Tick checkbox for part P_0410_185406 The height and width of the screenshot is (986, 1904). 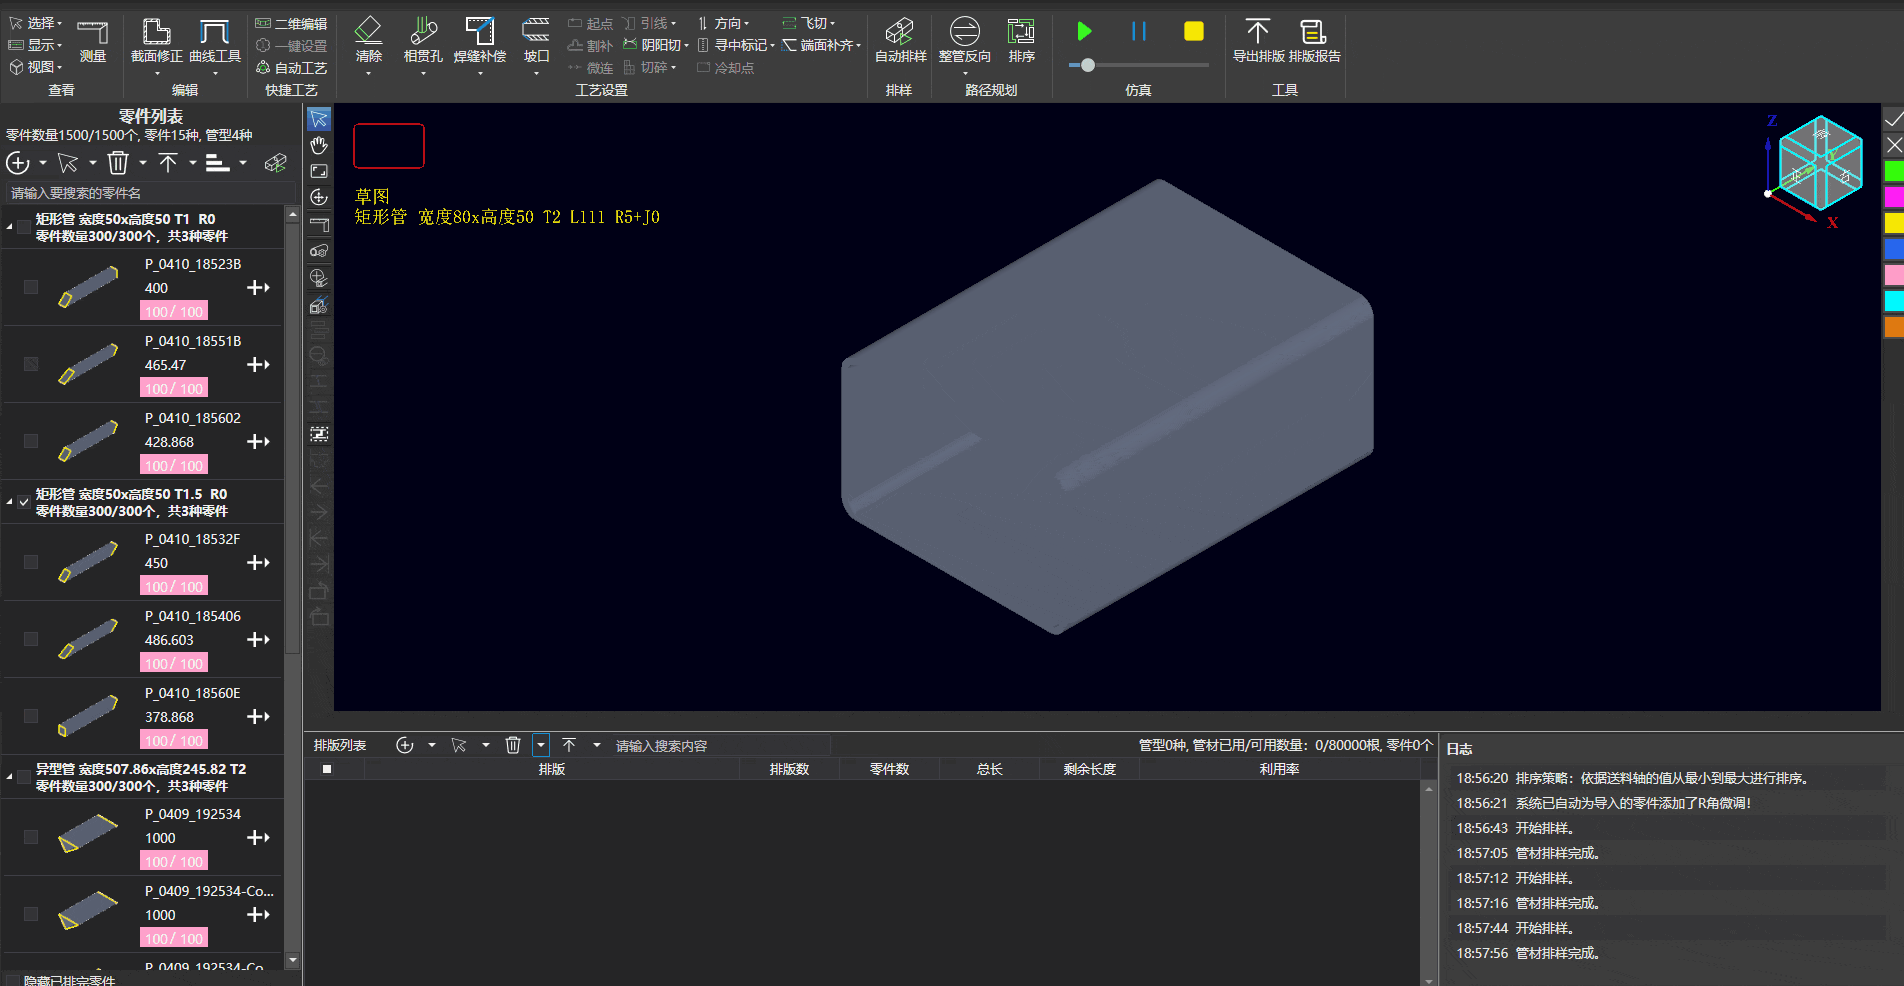click(x=31, y=639)
